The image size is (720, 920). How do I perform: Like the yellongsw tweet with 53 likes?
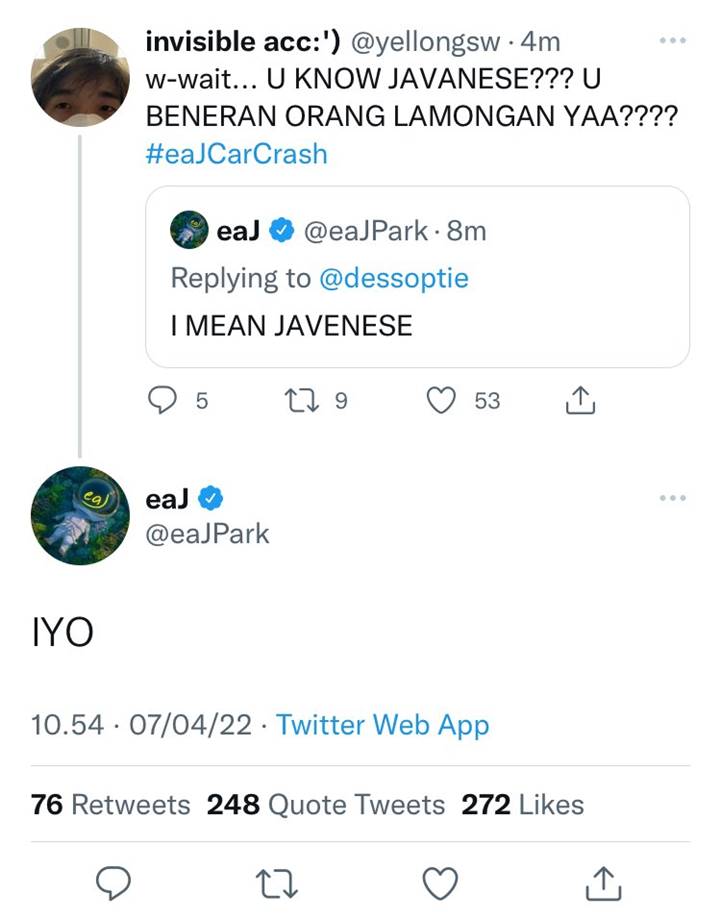tap(441, 400)
